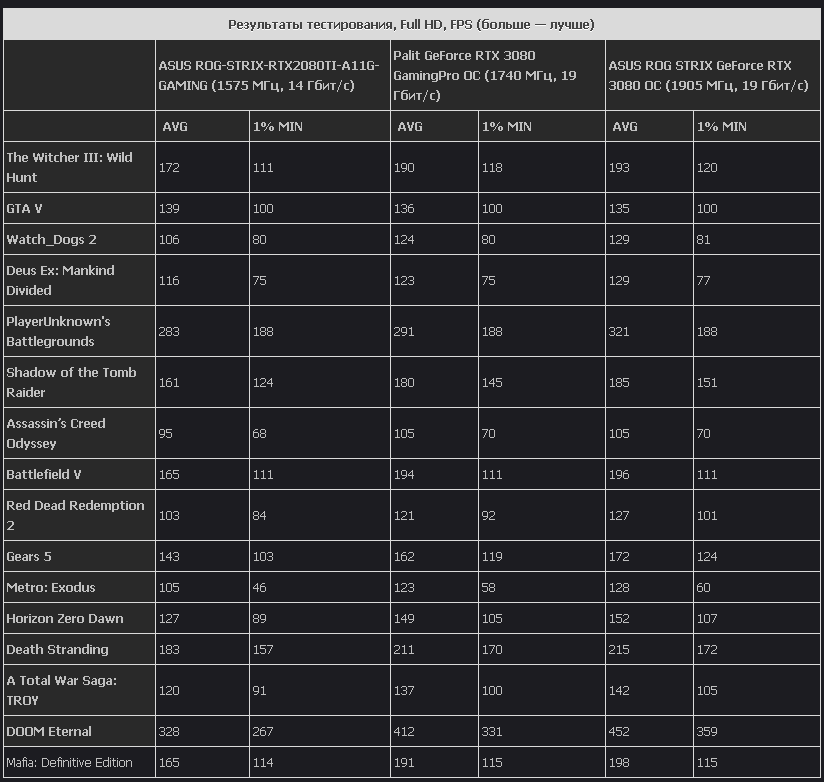Click Red Dead Redemption 2 value 84

click(259, 516)
